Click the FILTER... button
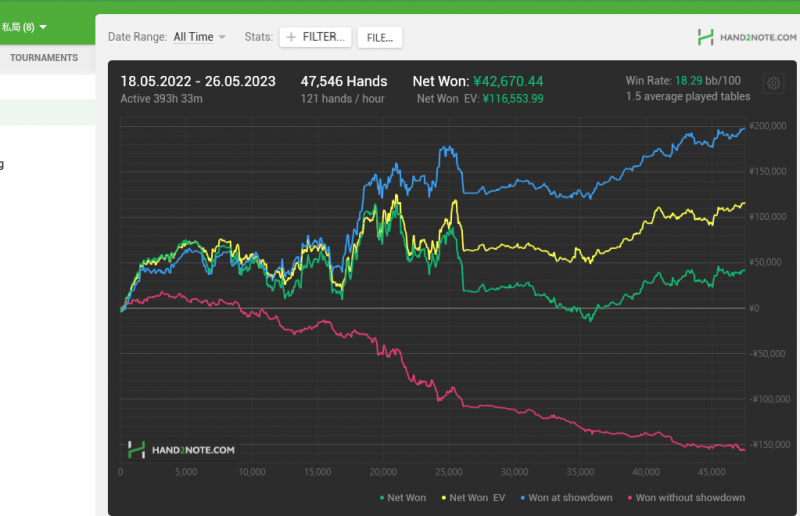The height and width of the screenshot is (516, 800). pyautogui.click(x=313, y=37)
